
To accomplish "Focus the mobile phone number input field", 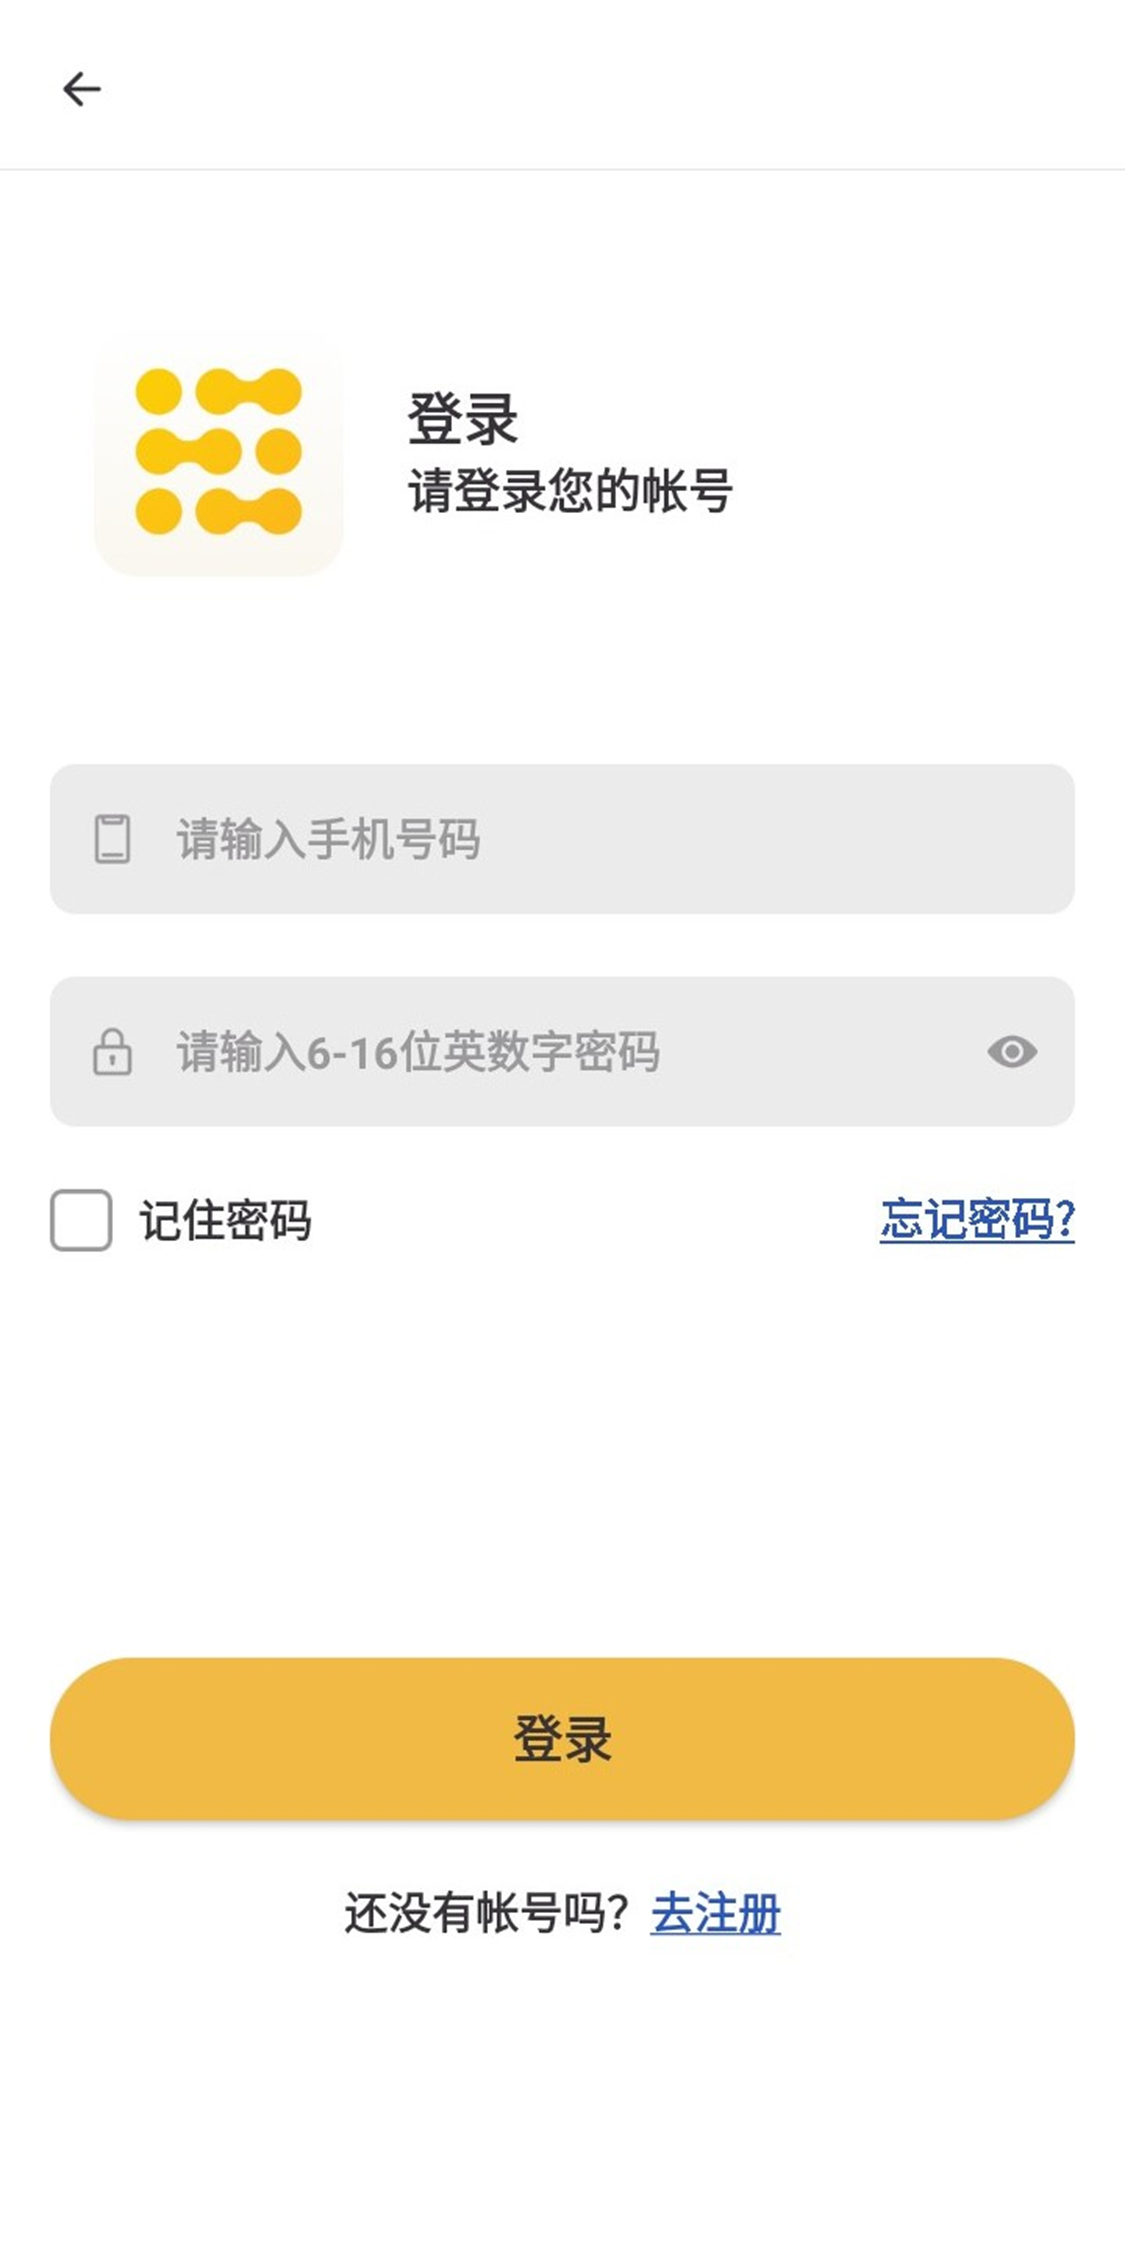I will tap(700, 838).
